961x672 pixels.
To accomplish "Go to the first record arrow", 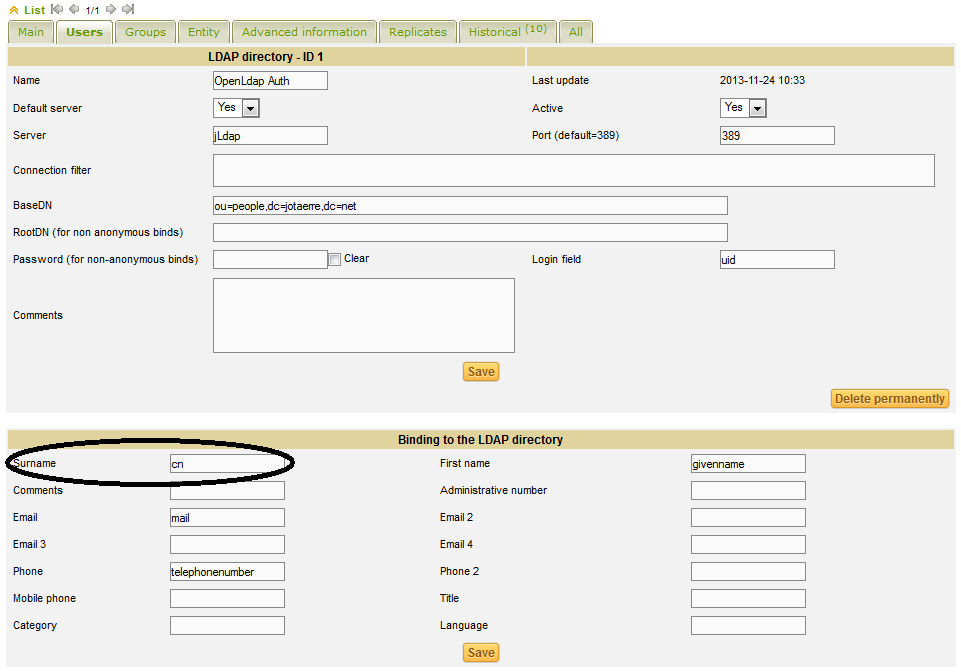I will (57, 9).
